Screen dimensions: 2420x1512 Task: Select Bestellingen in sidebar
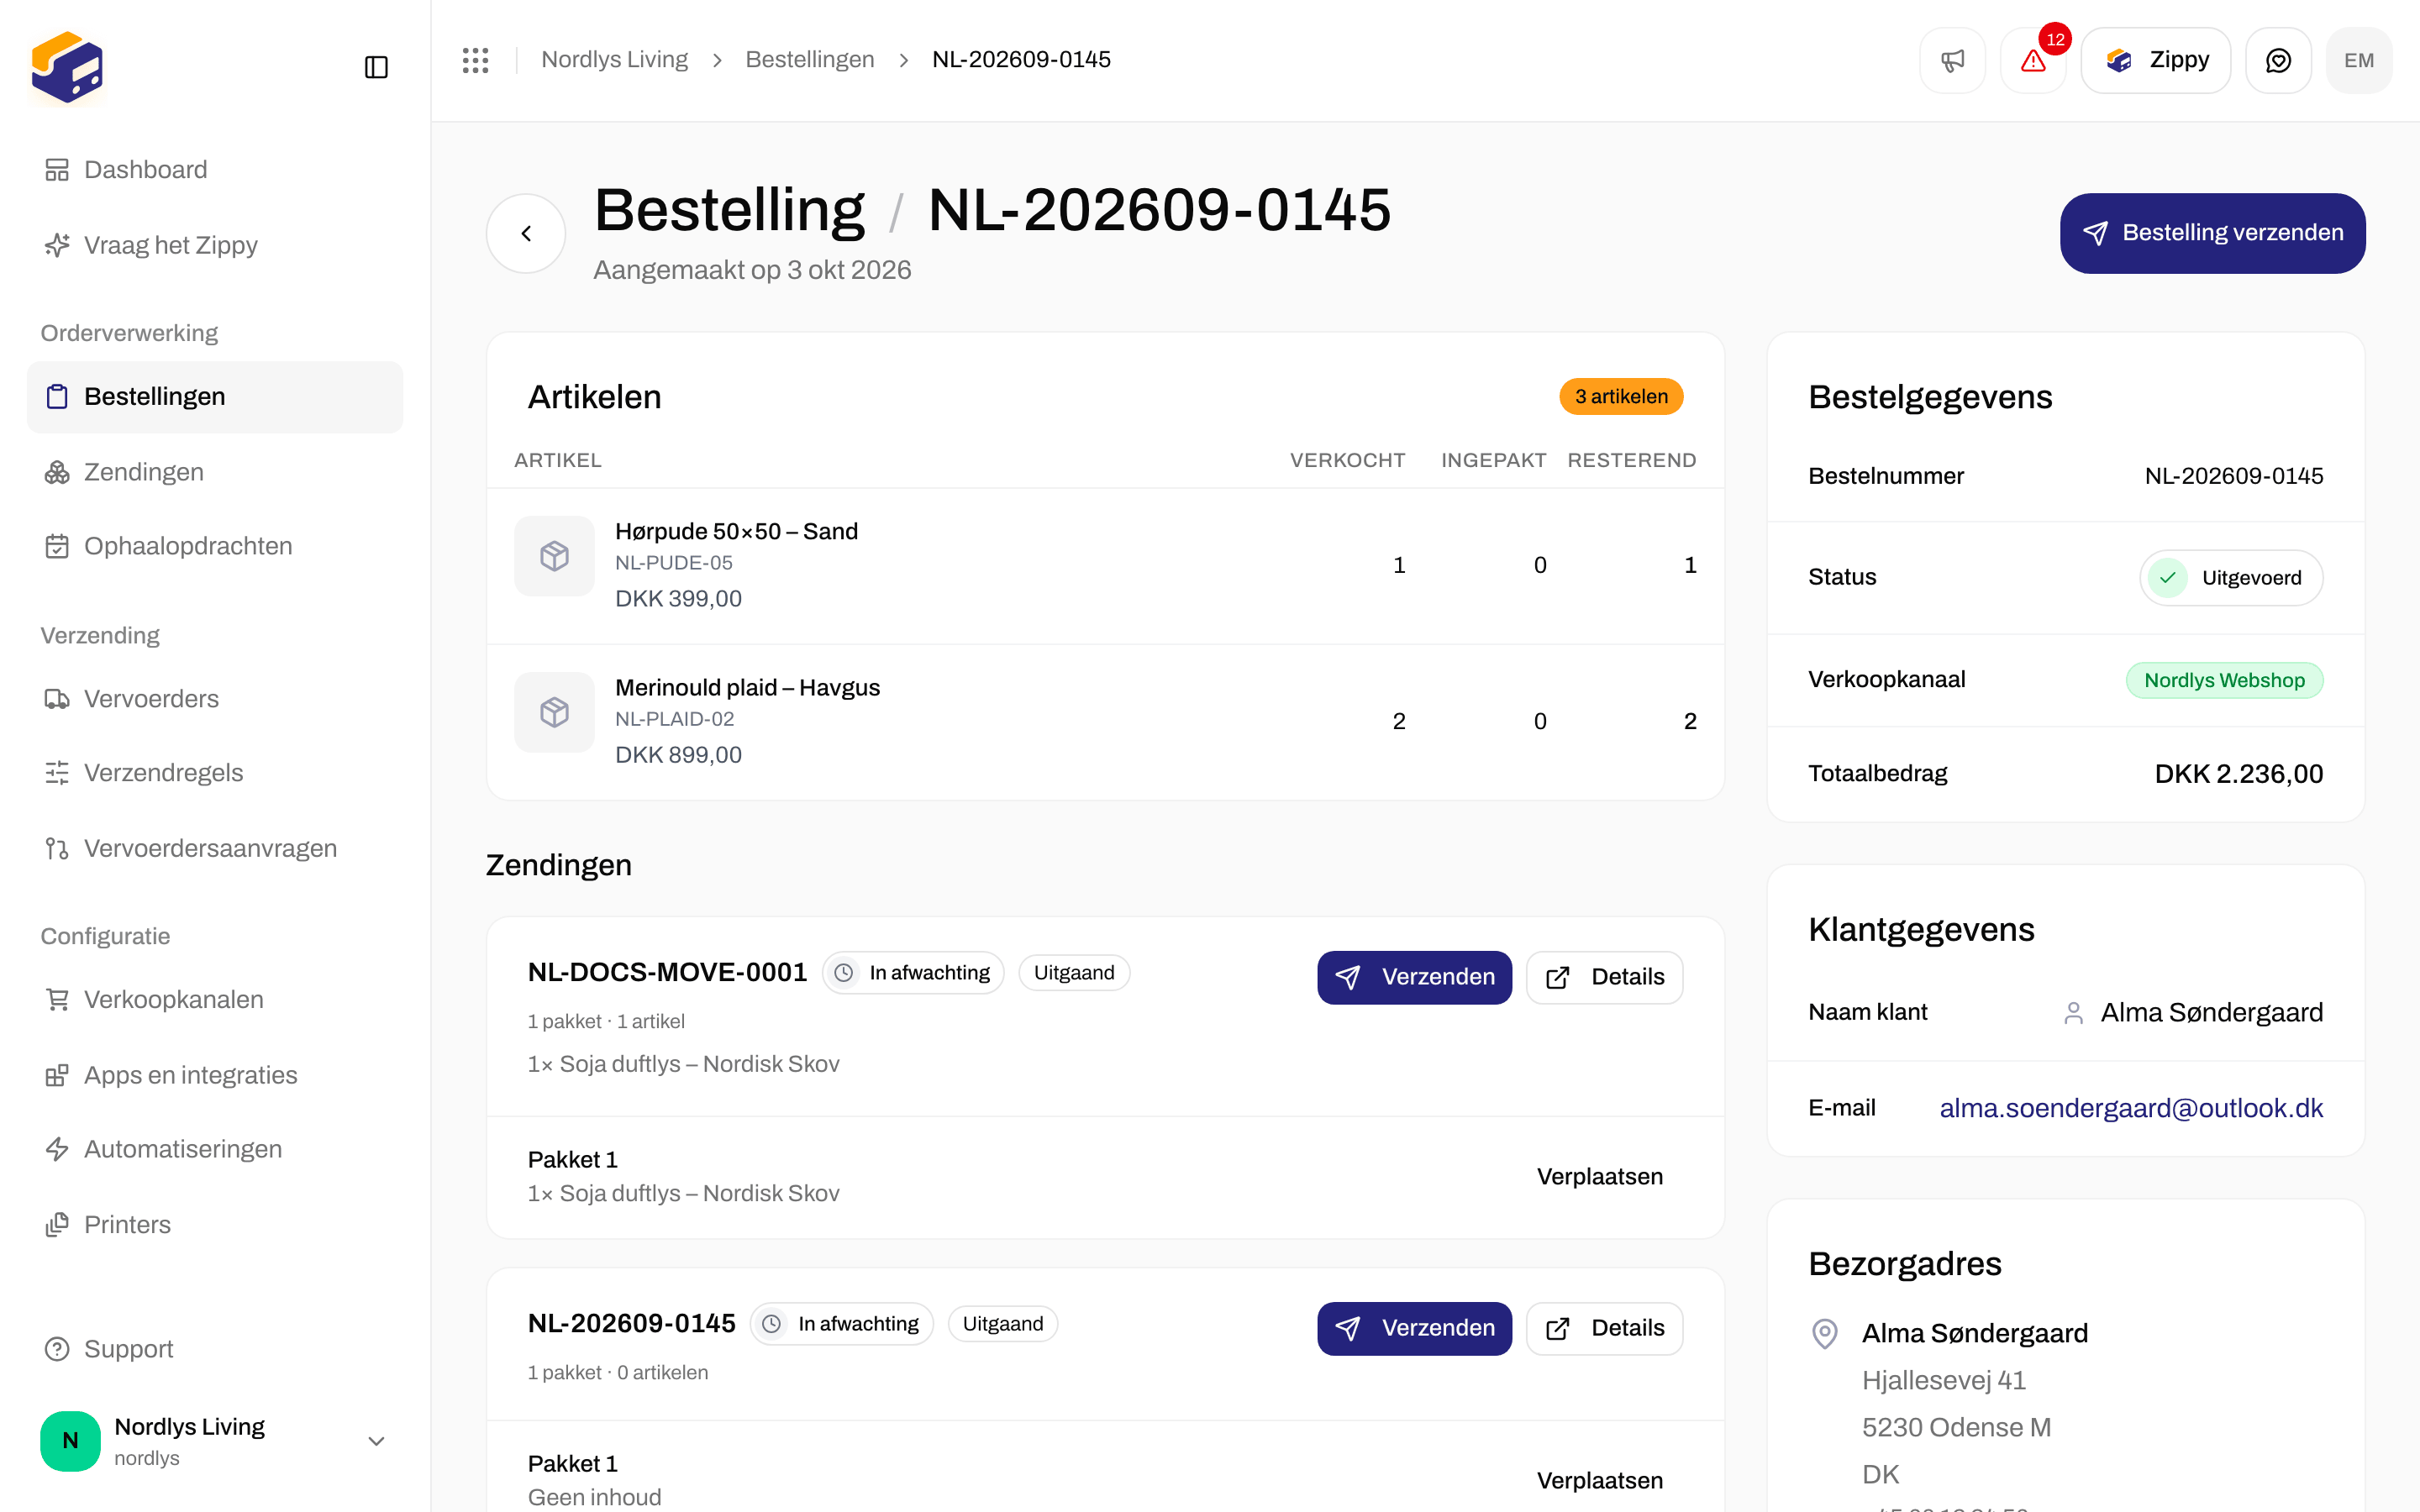point(215,397)
